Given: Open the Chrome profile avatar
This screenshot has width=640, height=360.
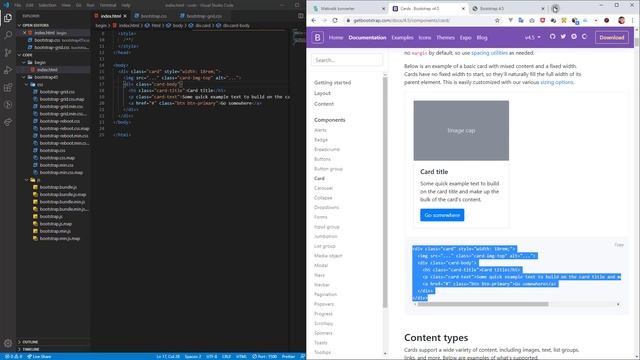Looking at the screenshot, I should (621, 20).
